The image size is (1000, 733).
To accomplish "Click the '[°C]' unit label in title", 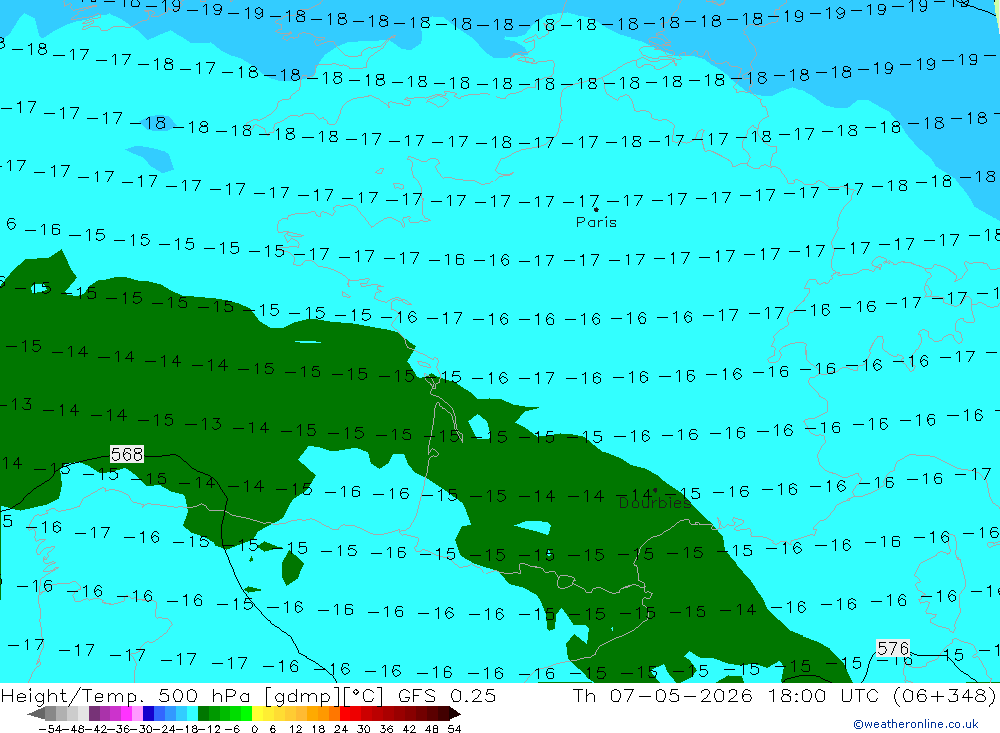I will pos(364,695).
